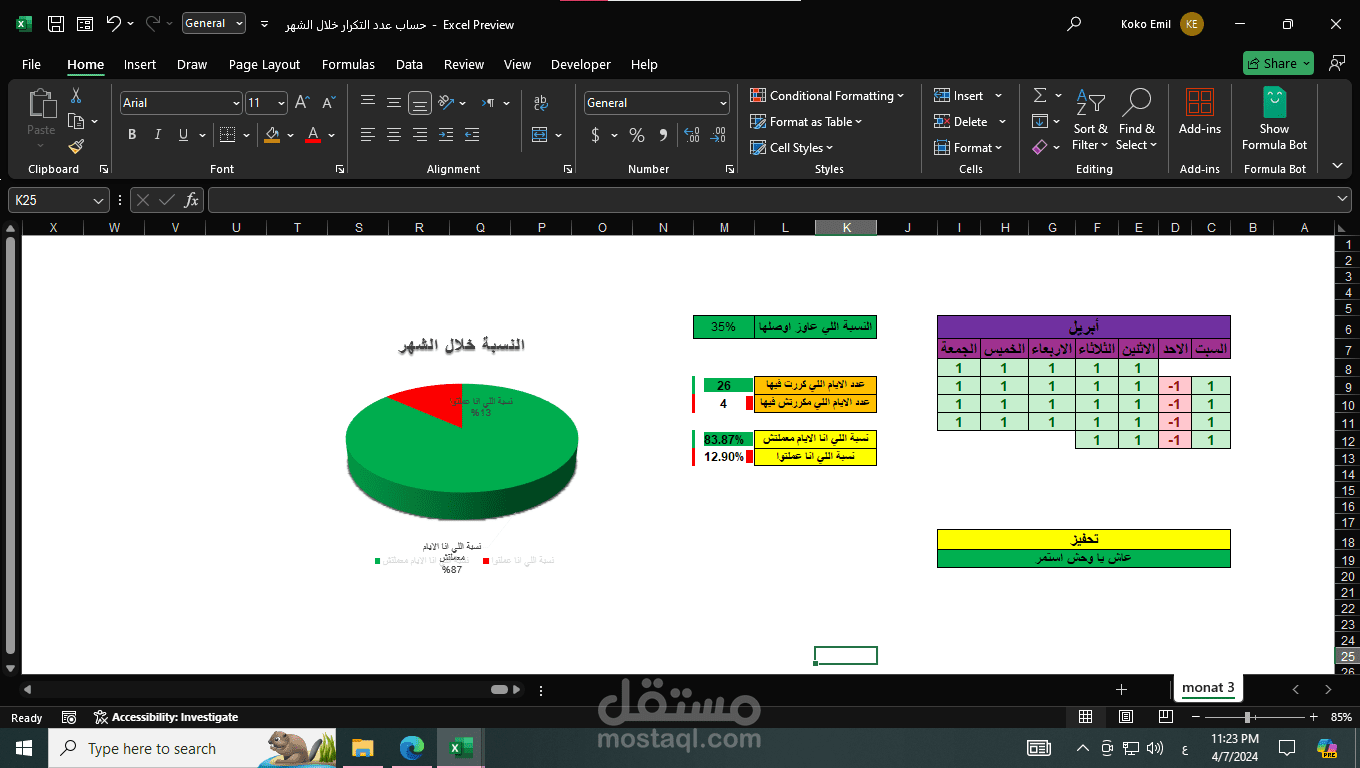Click the Percent Style icon
This screenshot has height=768, width=1360.
point(637,135)
